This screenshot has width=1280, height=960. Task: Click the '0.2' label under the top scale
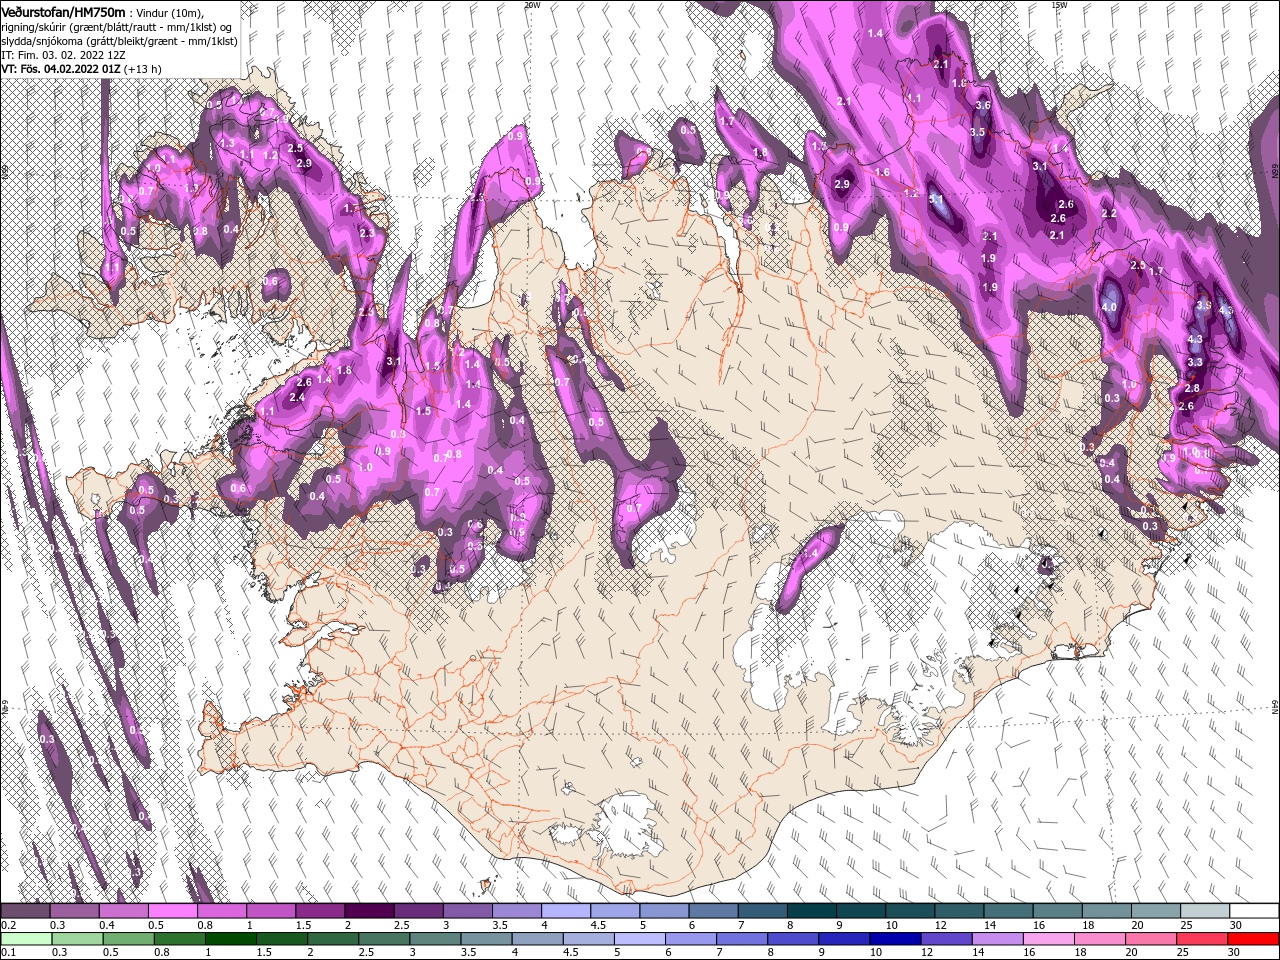(x=9, y=925)
